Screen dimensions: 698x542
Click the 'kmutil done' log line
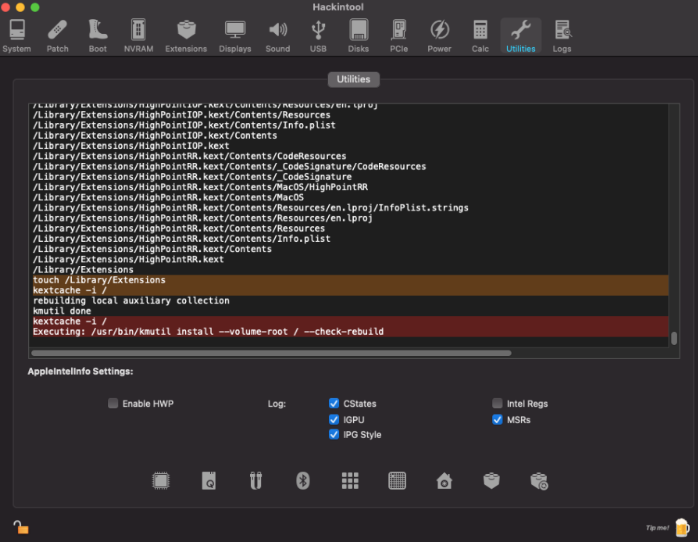[x=62, y=311]
